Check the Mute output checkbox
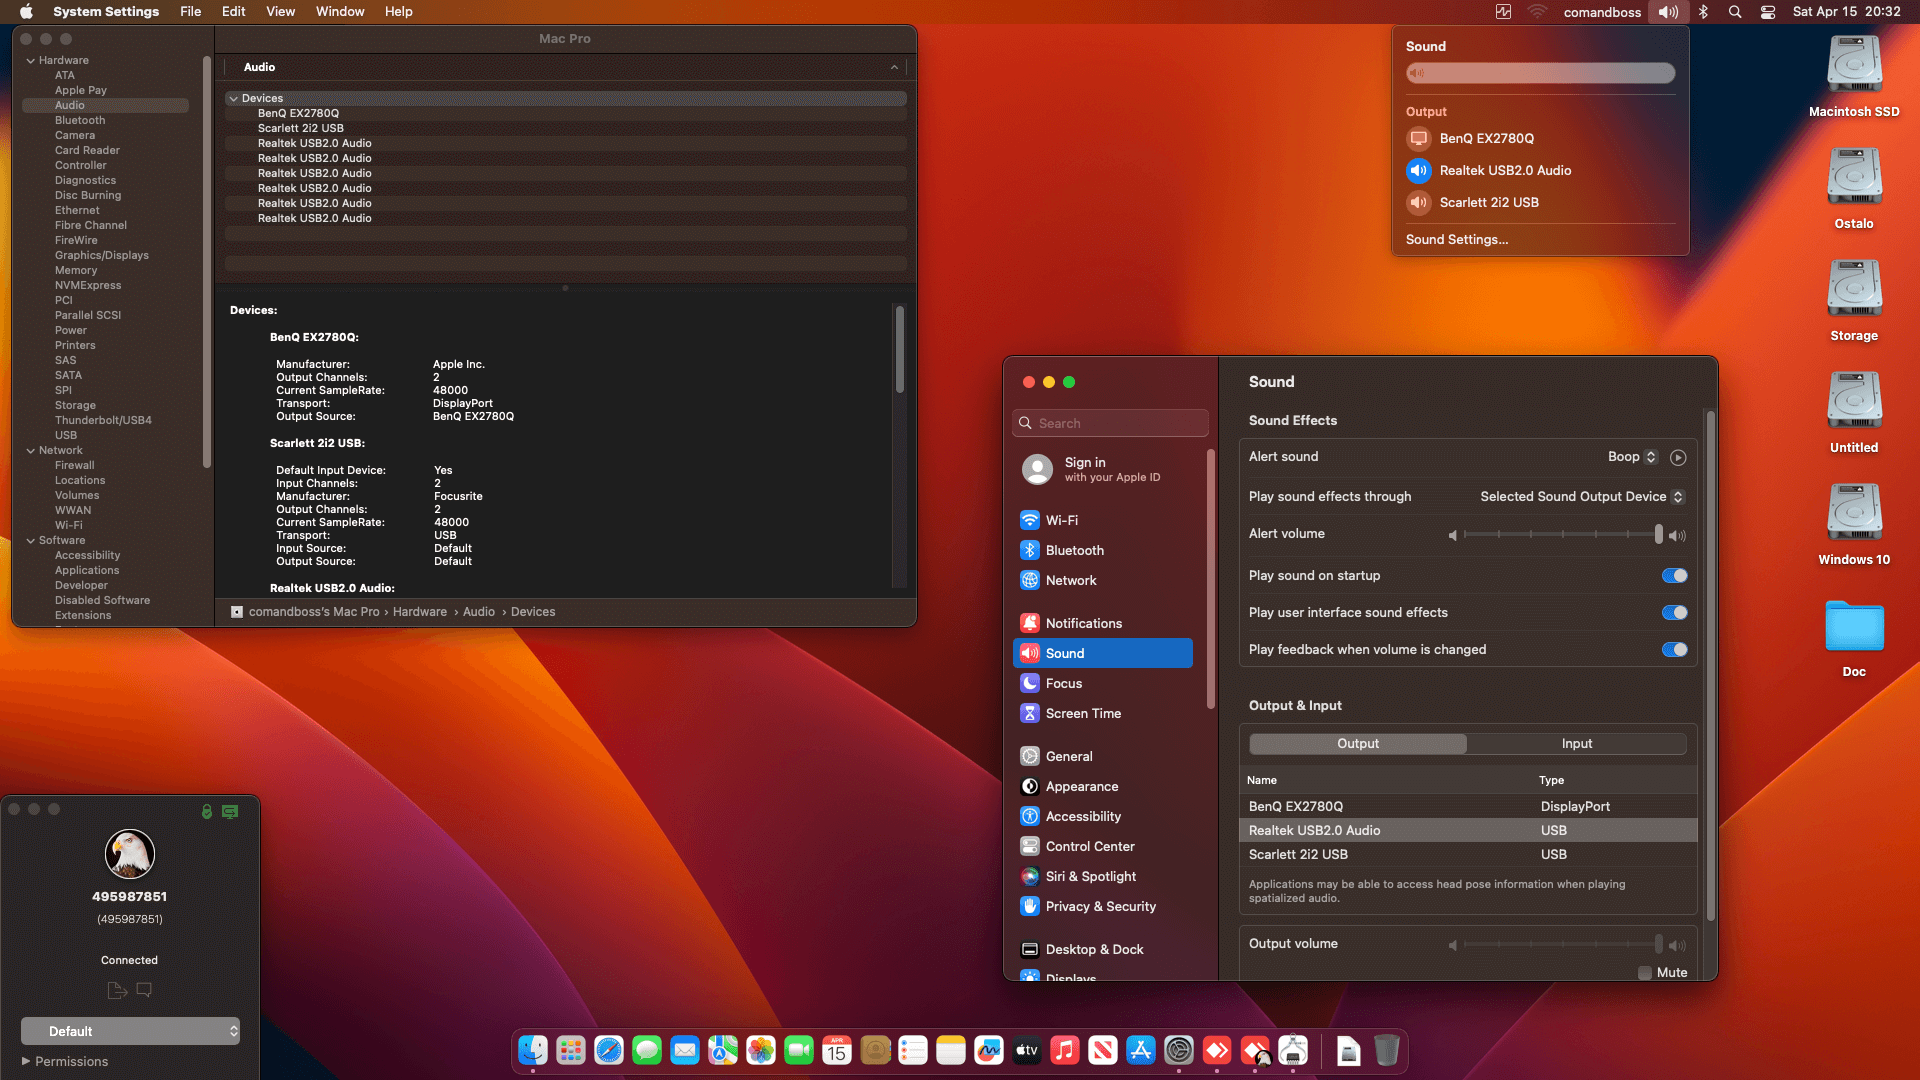 tap(1645, 973)
